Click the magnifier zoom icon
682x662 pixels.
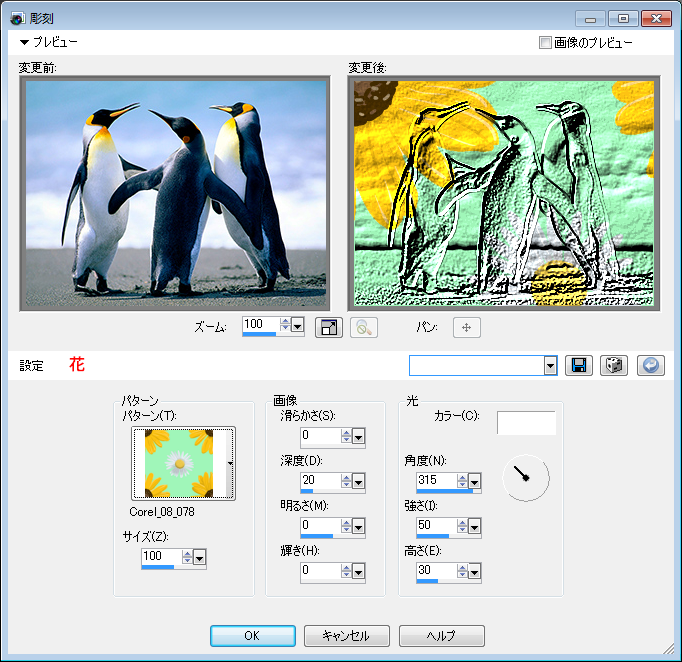point(363,327)
